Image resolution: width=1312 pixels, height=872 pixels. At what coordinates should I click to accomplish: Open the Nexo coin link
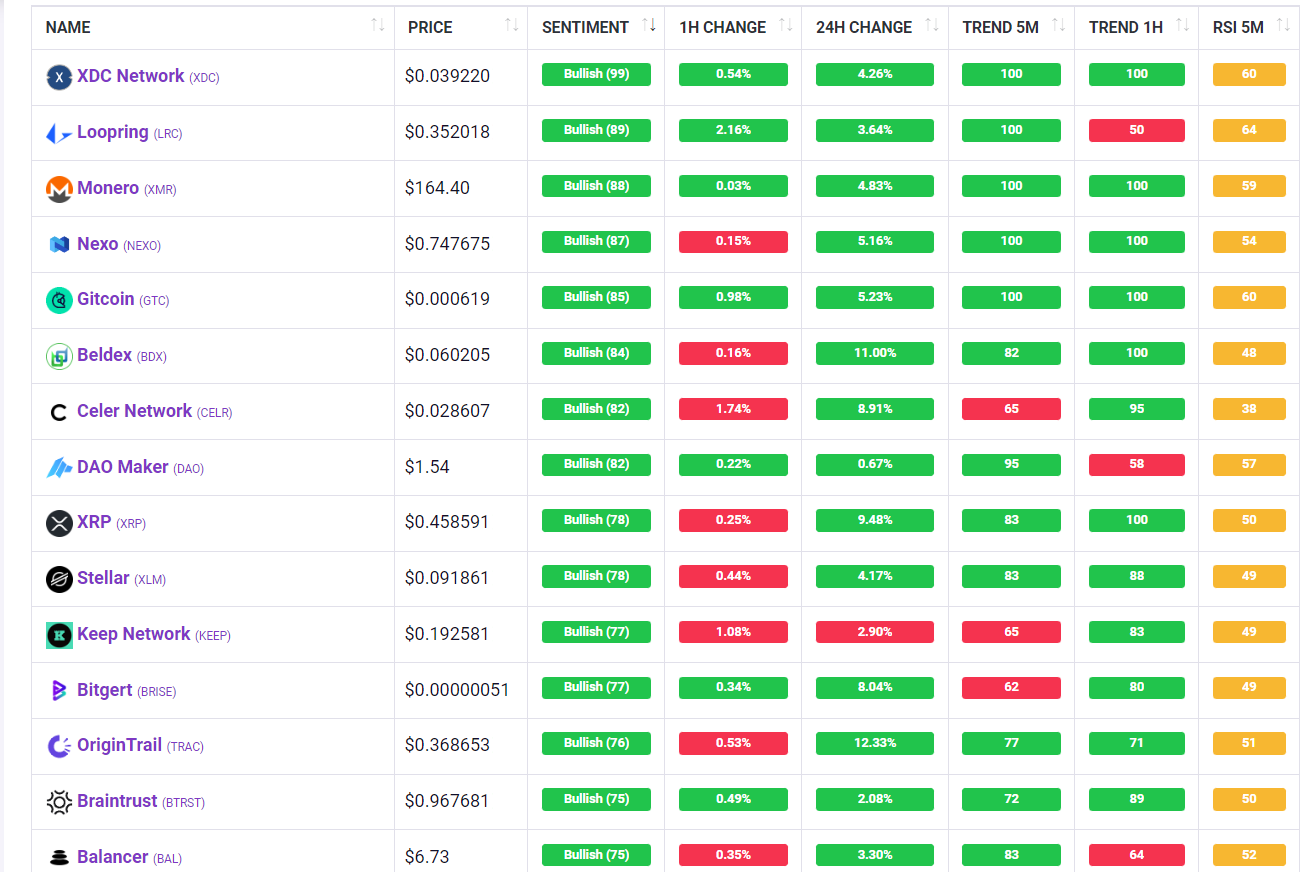97,244
